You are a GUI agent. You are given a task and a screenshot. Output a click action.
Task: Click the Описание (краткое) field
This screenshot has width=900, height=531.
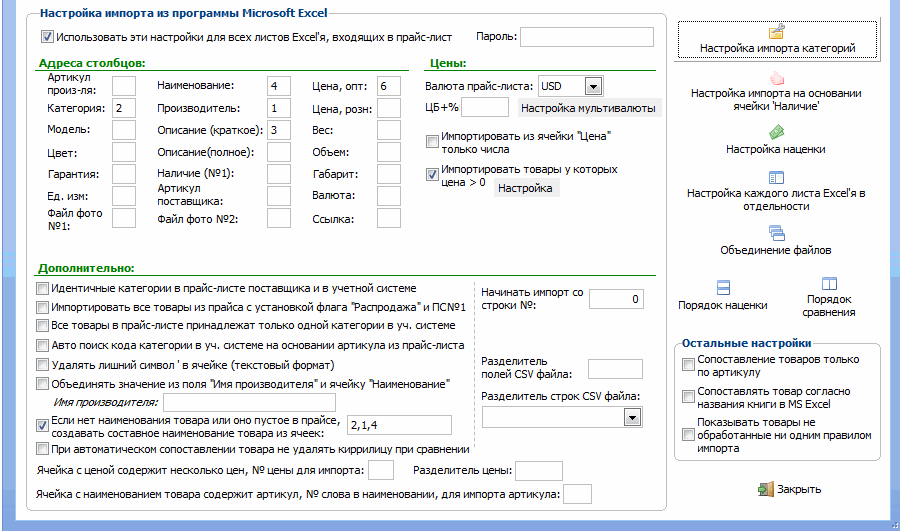279,130
